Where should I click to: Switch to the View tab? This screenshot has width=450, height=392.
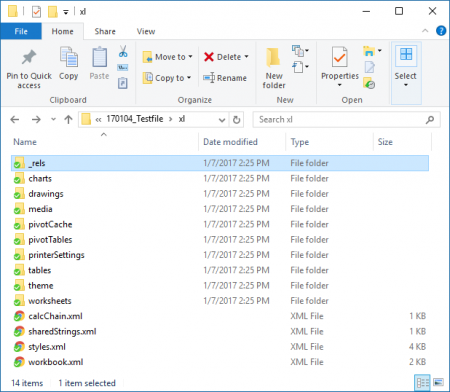click(x=146, y=31)
